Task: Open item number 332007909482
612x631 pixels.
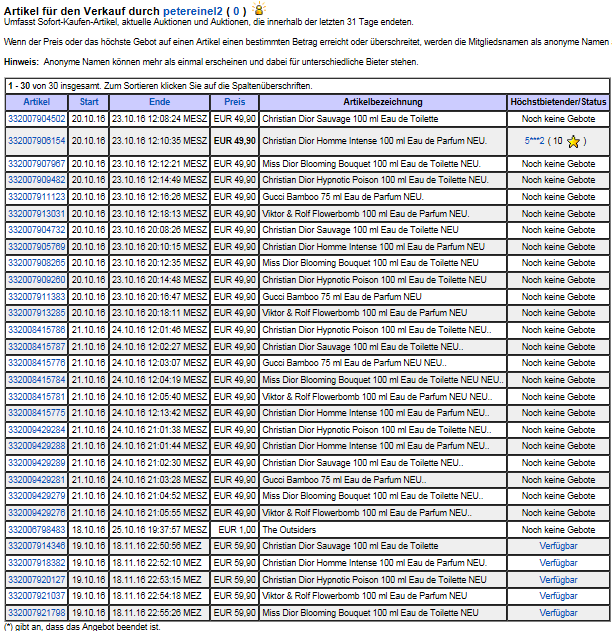Action: click(37, 180)
